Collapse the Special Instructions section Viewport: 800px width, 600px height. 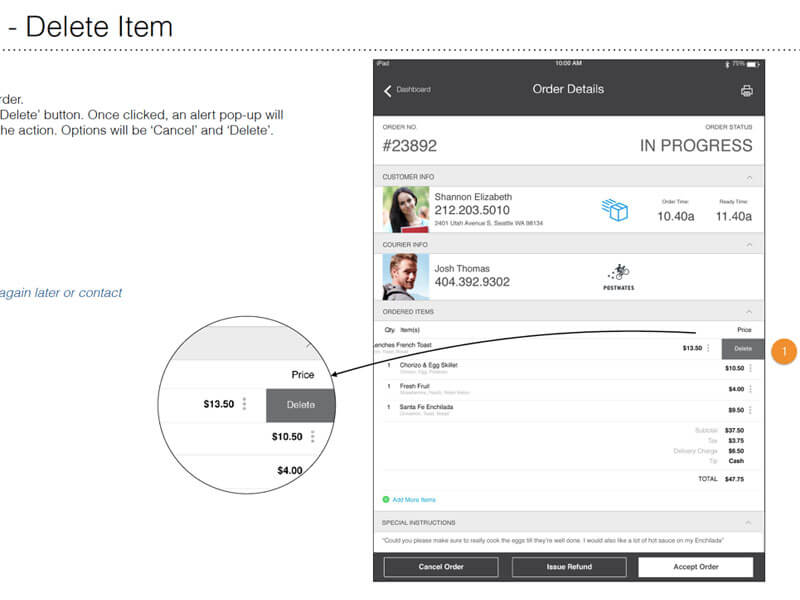[x=747, y=520]
